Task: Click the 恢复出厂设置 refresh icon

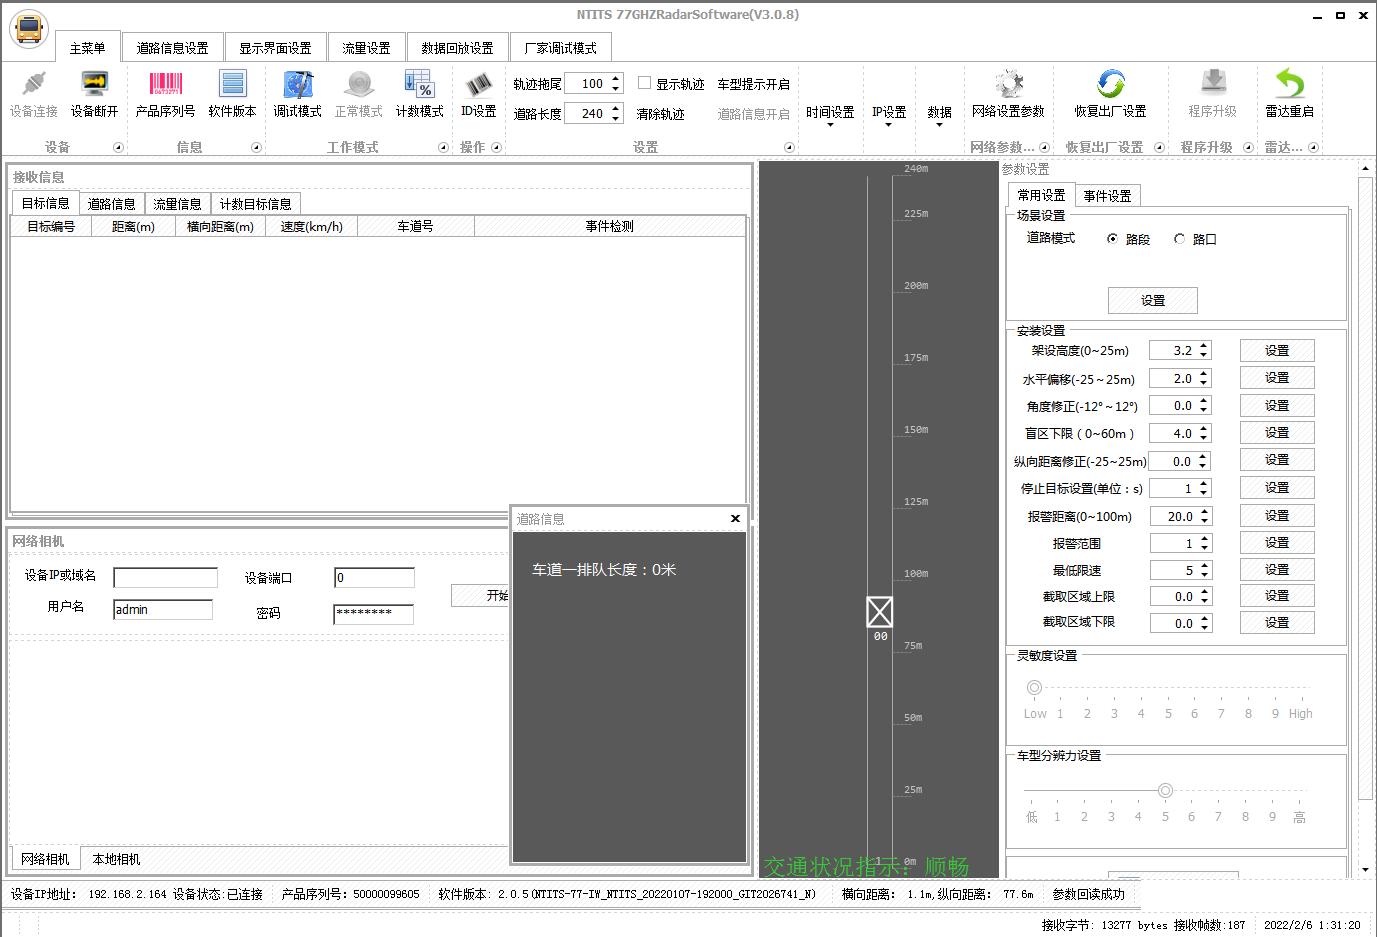Action: pyautogui.click(x=1110, y=84)
